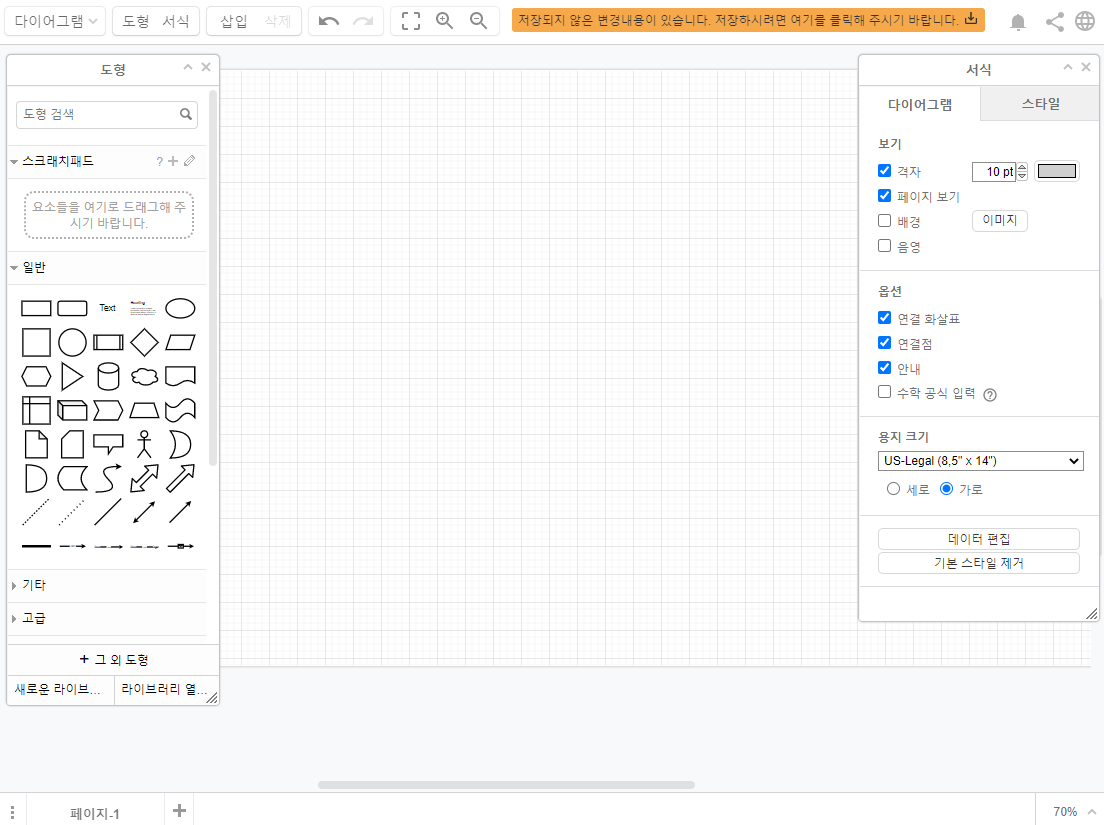Click the 기본 스타일 제거 button
The width and height of the screenshot is (1104, 825).
click(979, 563)
